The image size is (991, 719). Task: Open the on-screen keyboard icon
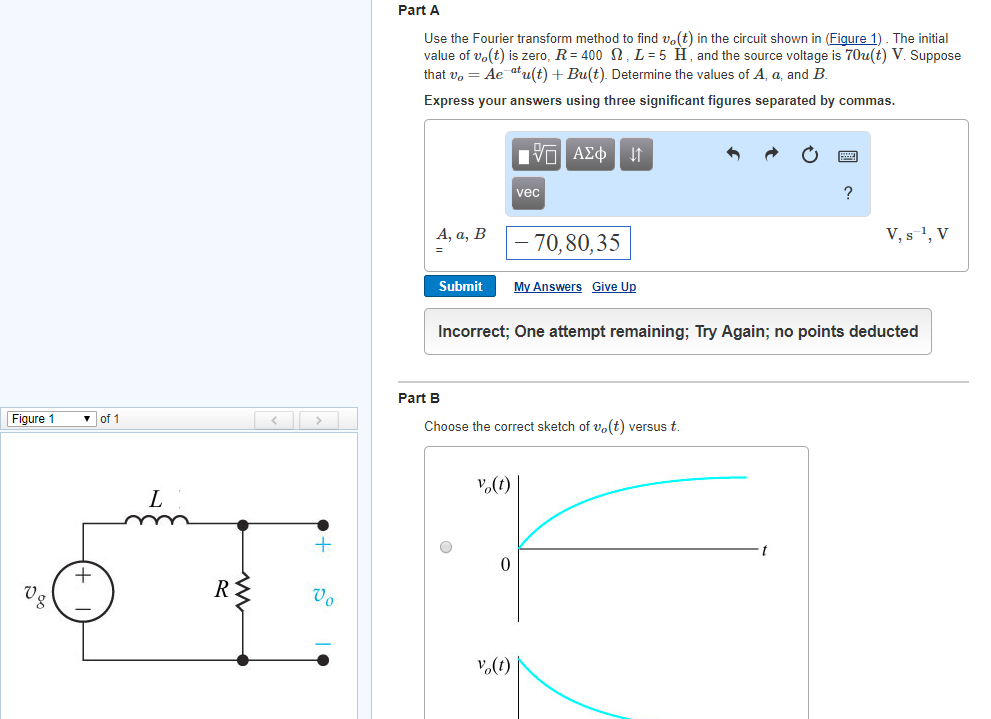(x=848, y=155)
